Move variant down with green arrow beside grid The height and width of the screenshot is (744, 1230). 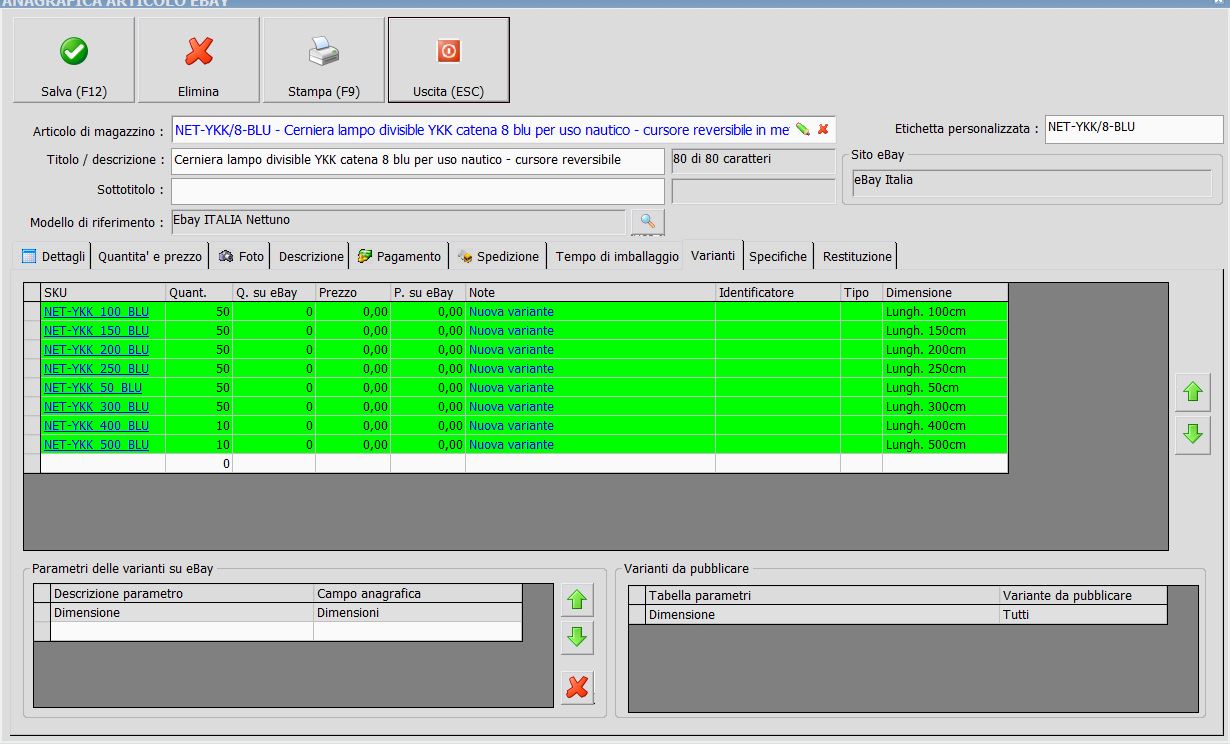1192,436
